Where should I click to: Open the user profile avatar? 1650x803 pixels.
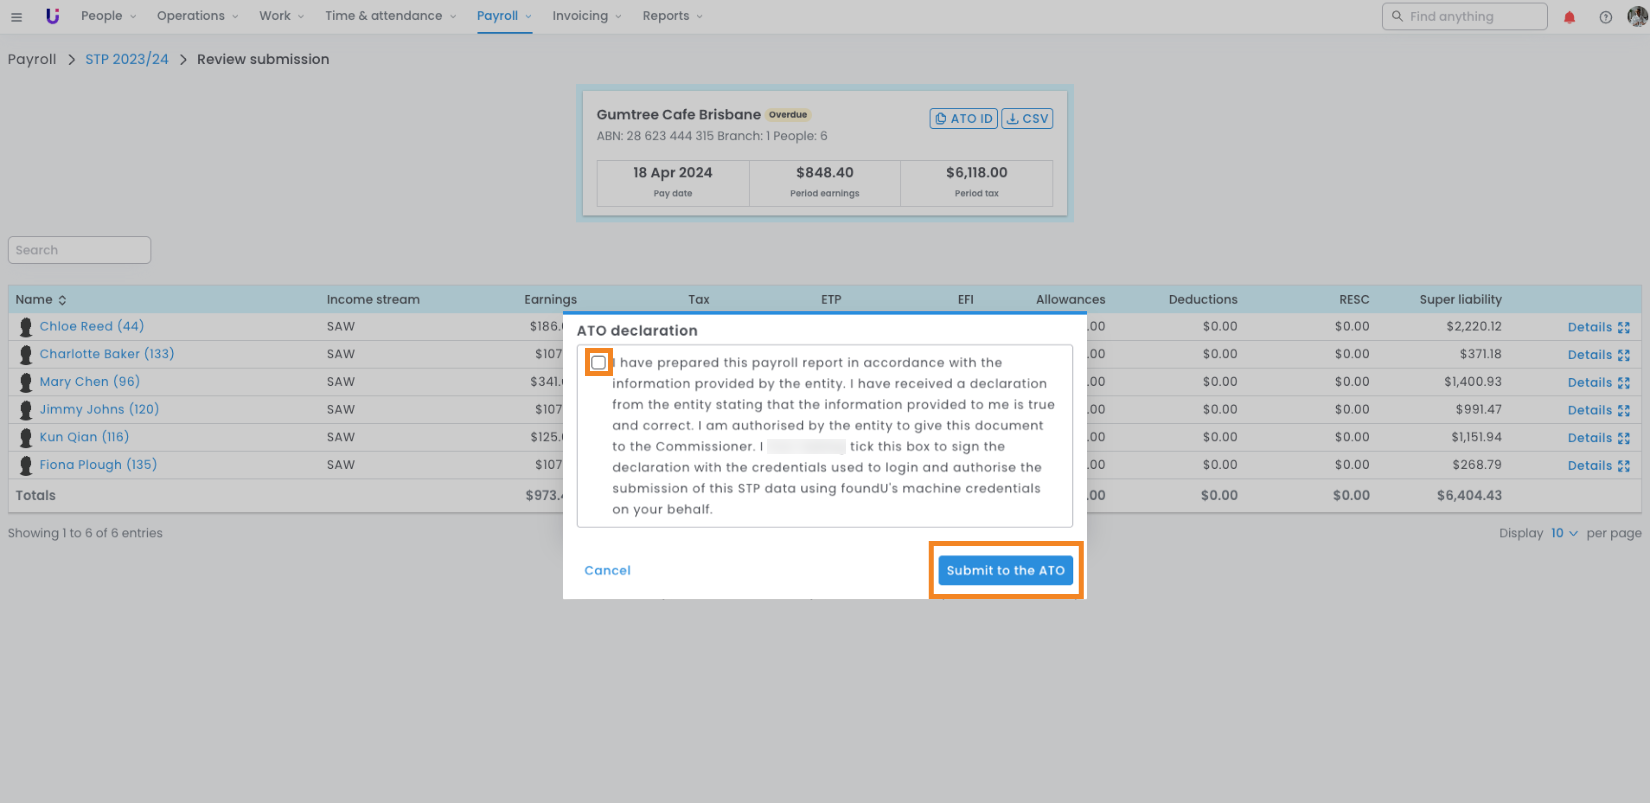pos(1636,16)
